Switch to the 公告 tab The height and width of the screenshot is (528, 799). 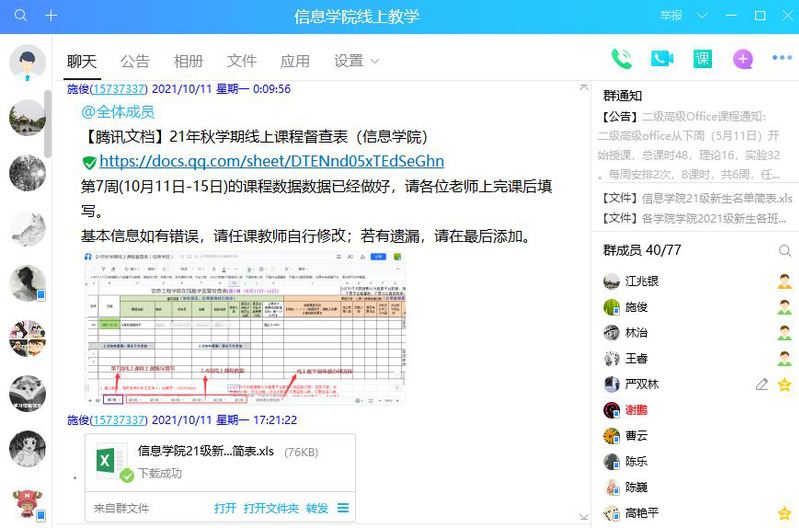point(135,61)
